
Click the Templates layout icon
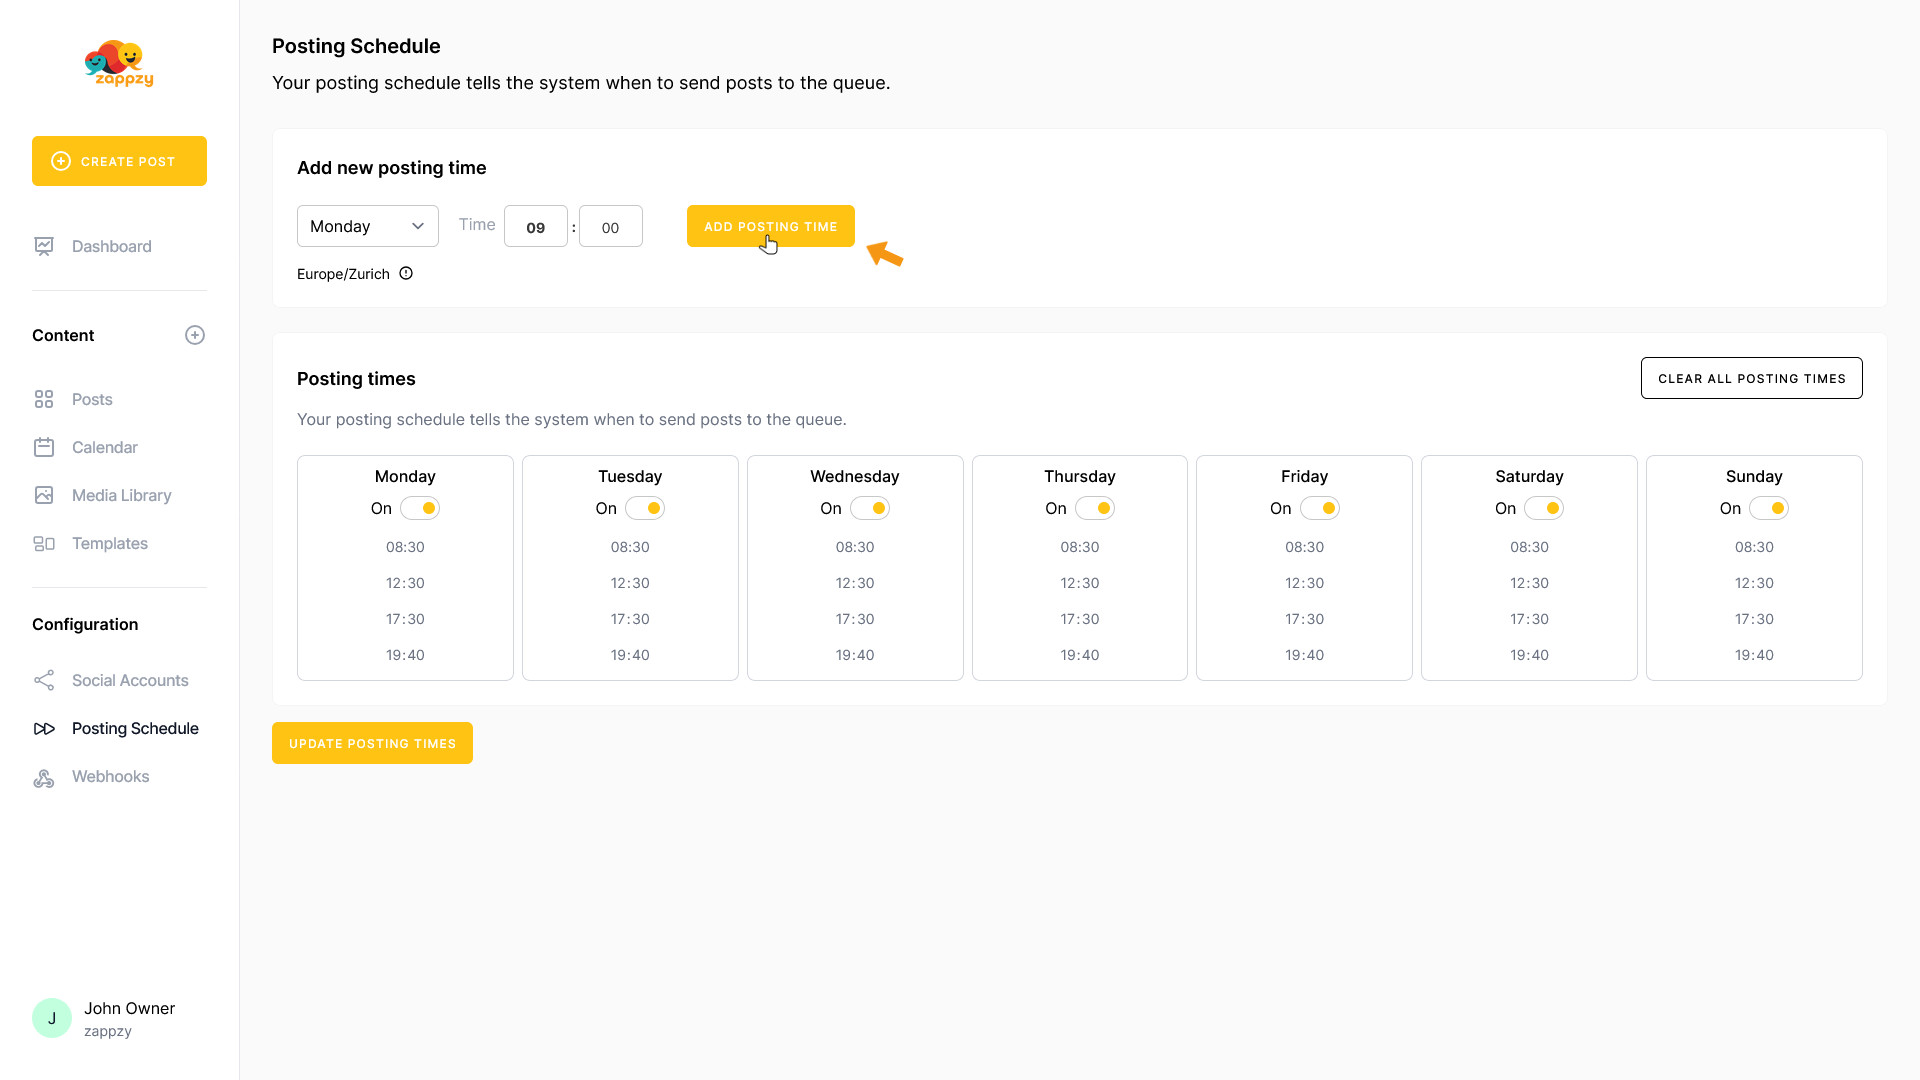pyautogui.click(x=44, y=543)
